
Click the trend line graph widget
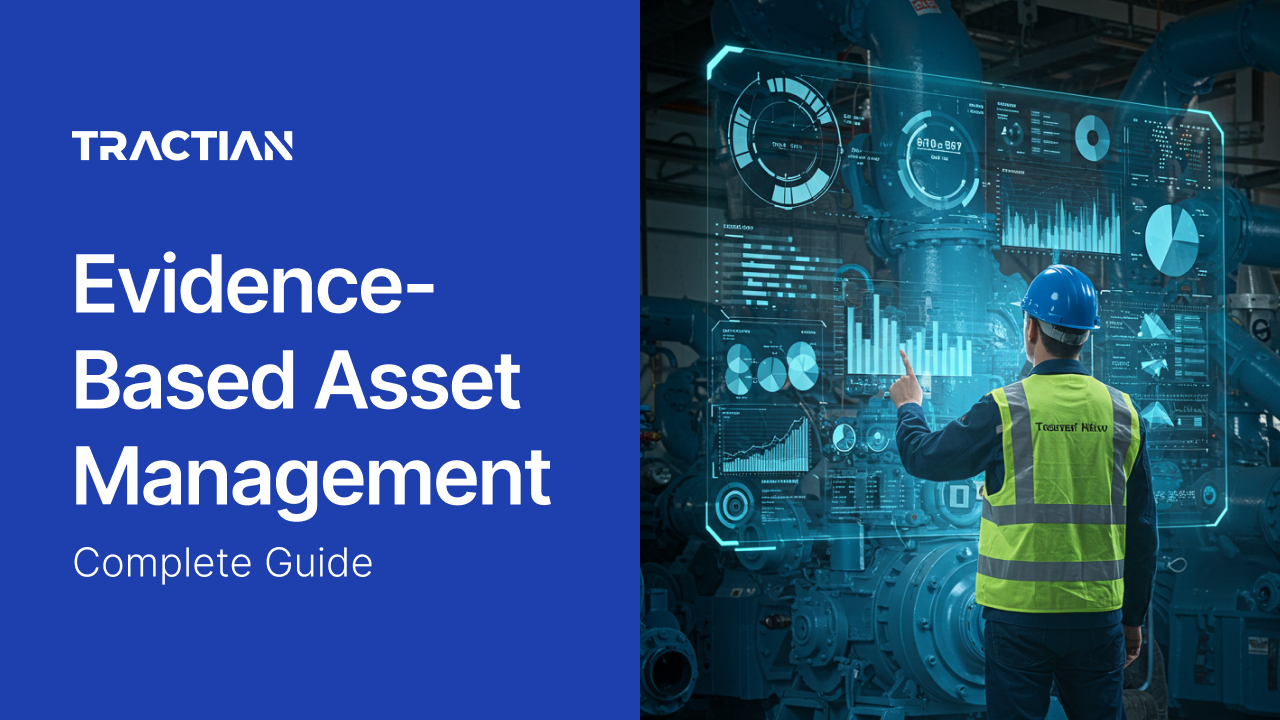coord(765,440)
